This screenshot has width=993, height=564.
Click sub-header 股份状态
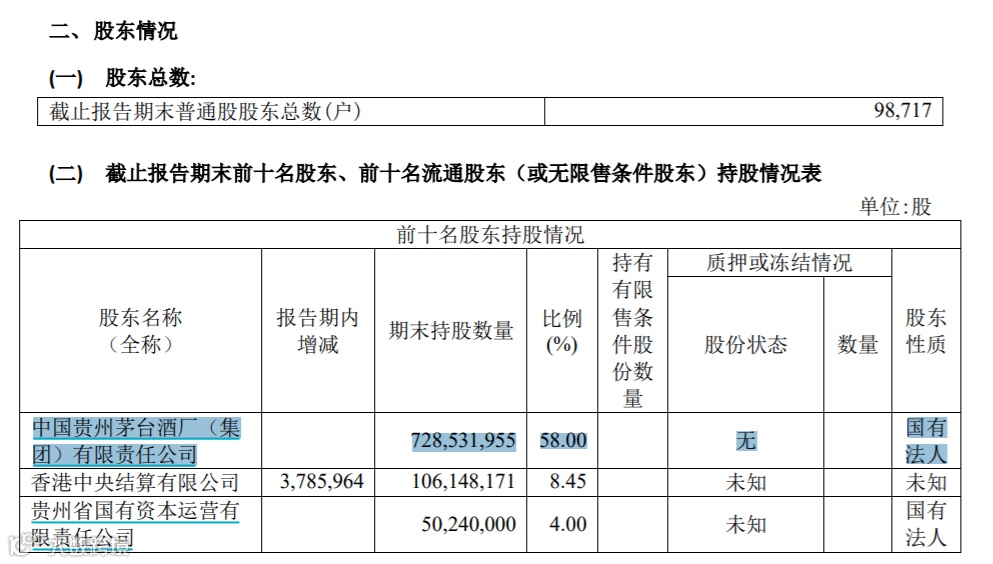[x=745, y=344]
